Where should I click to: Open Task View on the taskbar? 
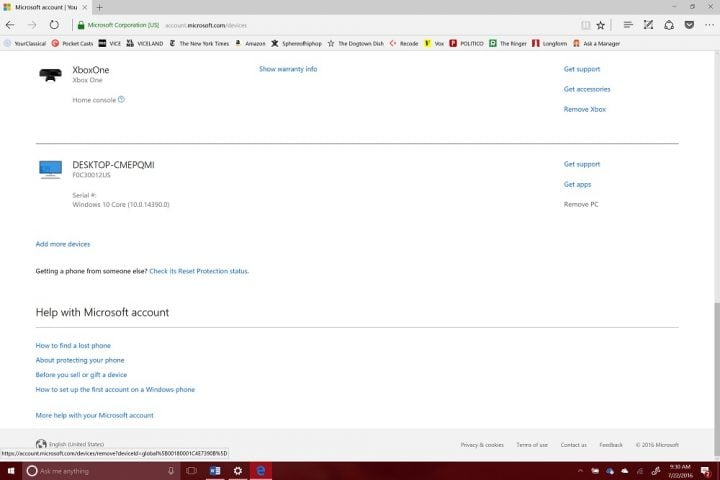191,471
